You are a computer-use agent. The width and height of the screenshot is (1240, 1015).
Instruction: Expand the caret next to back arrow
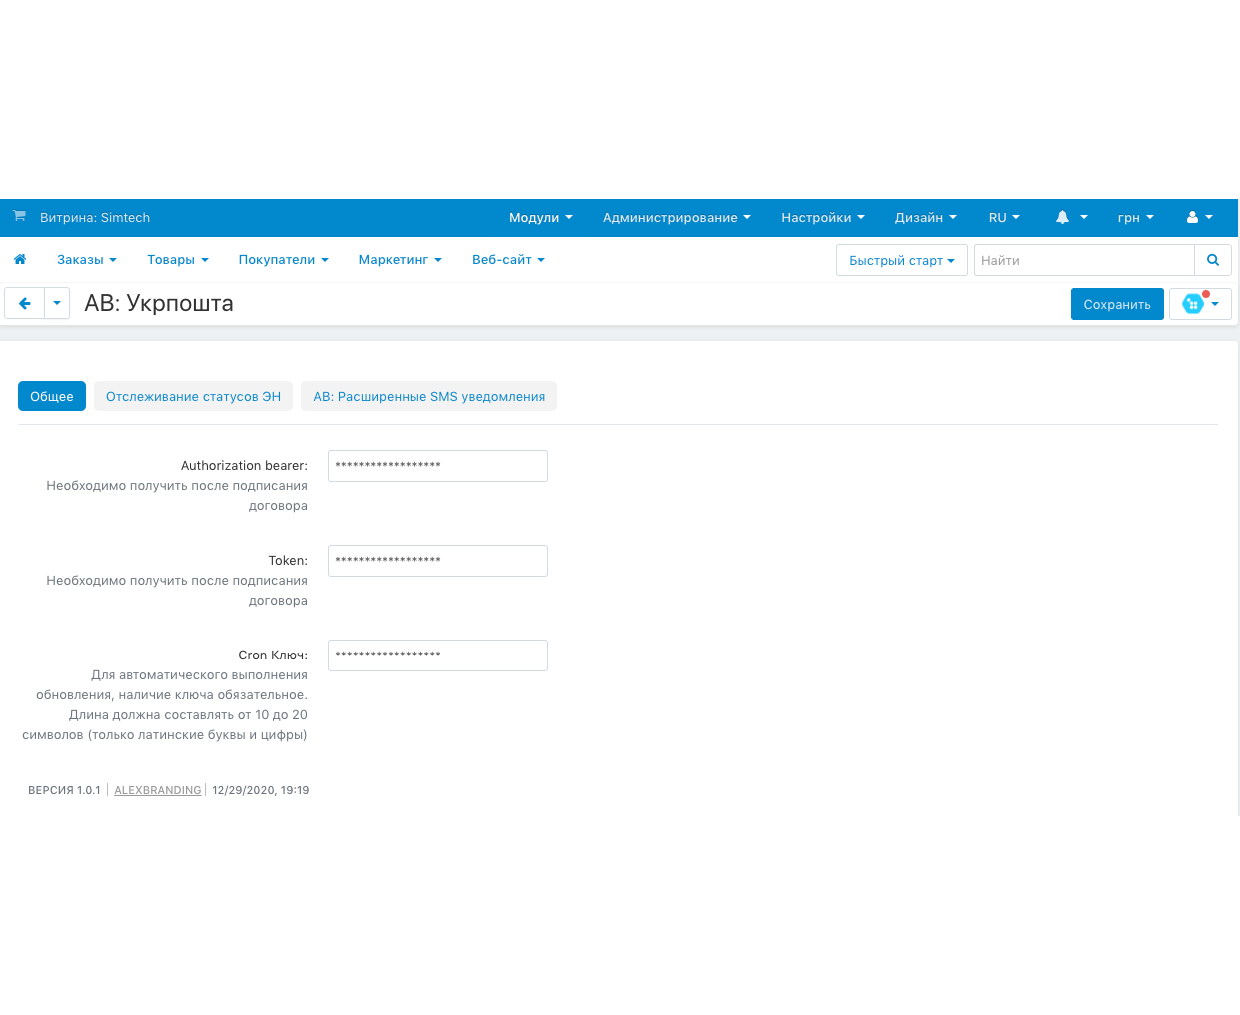[x=57, y=304]
